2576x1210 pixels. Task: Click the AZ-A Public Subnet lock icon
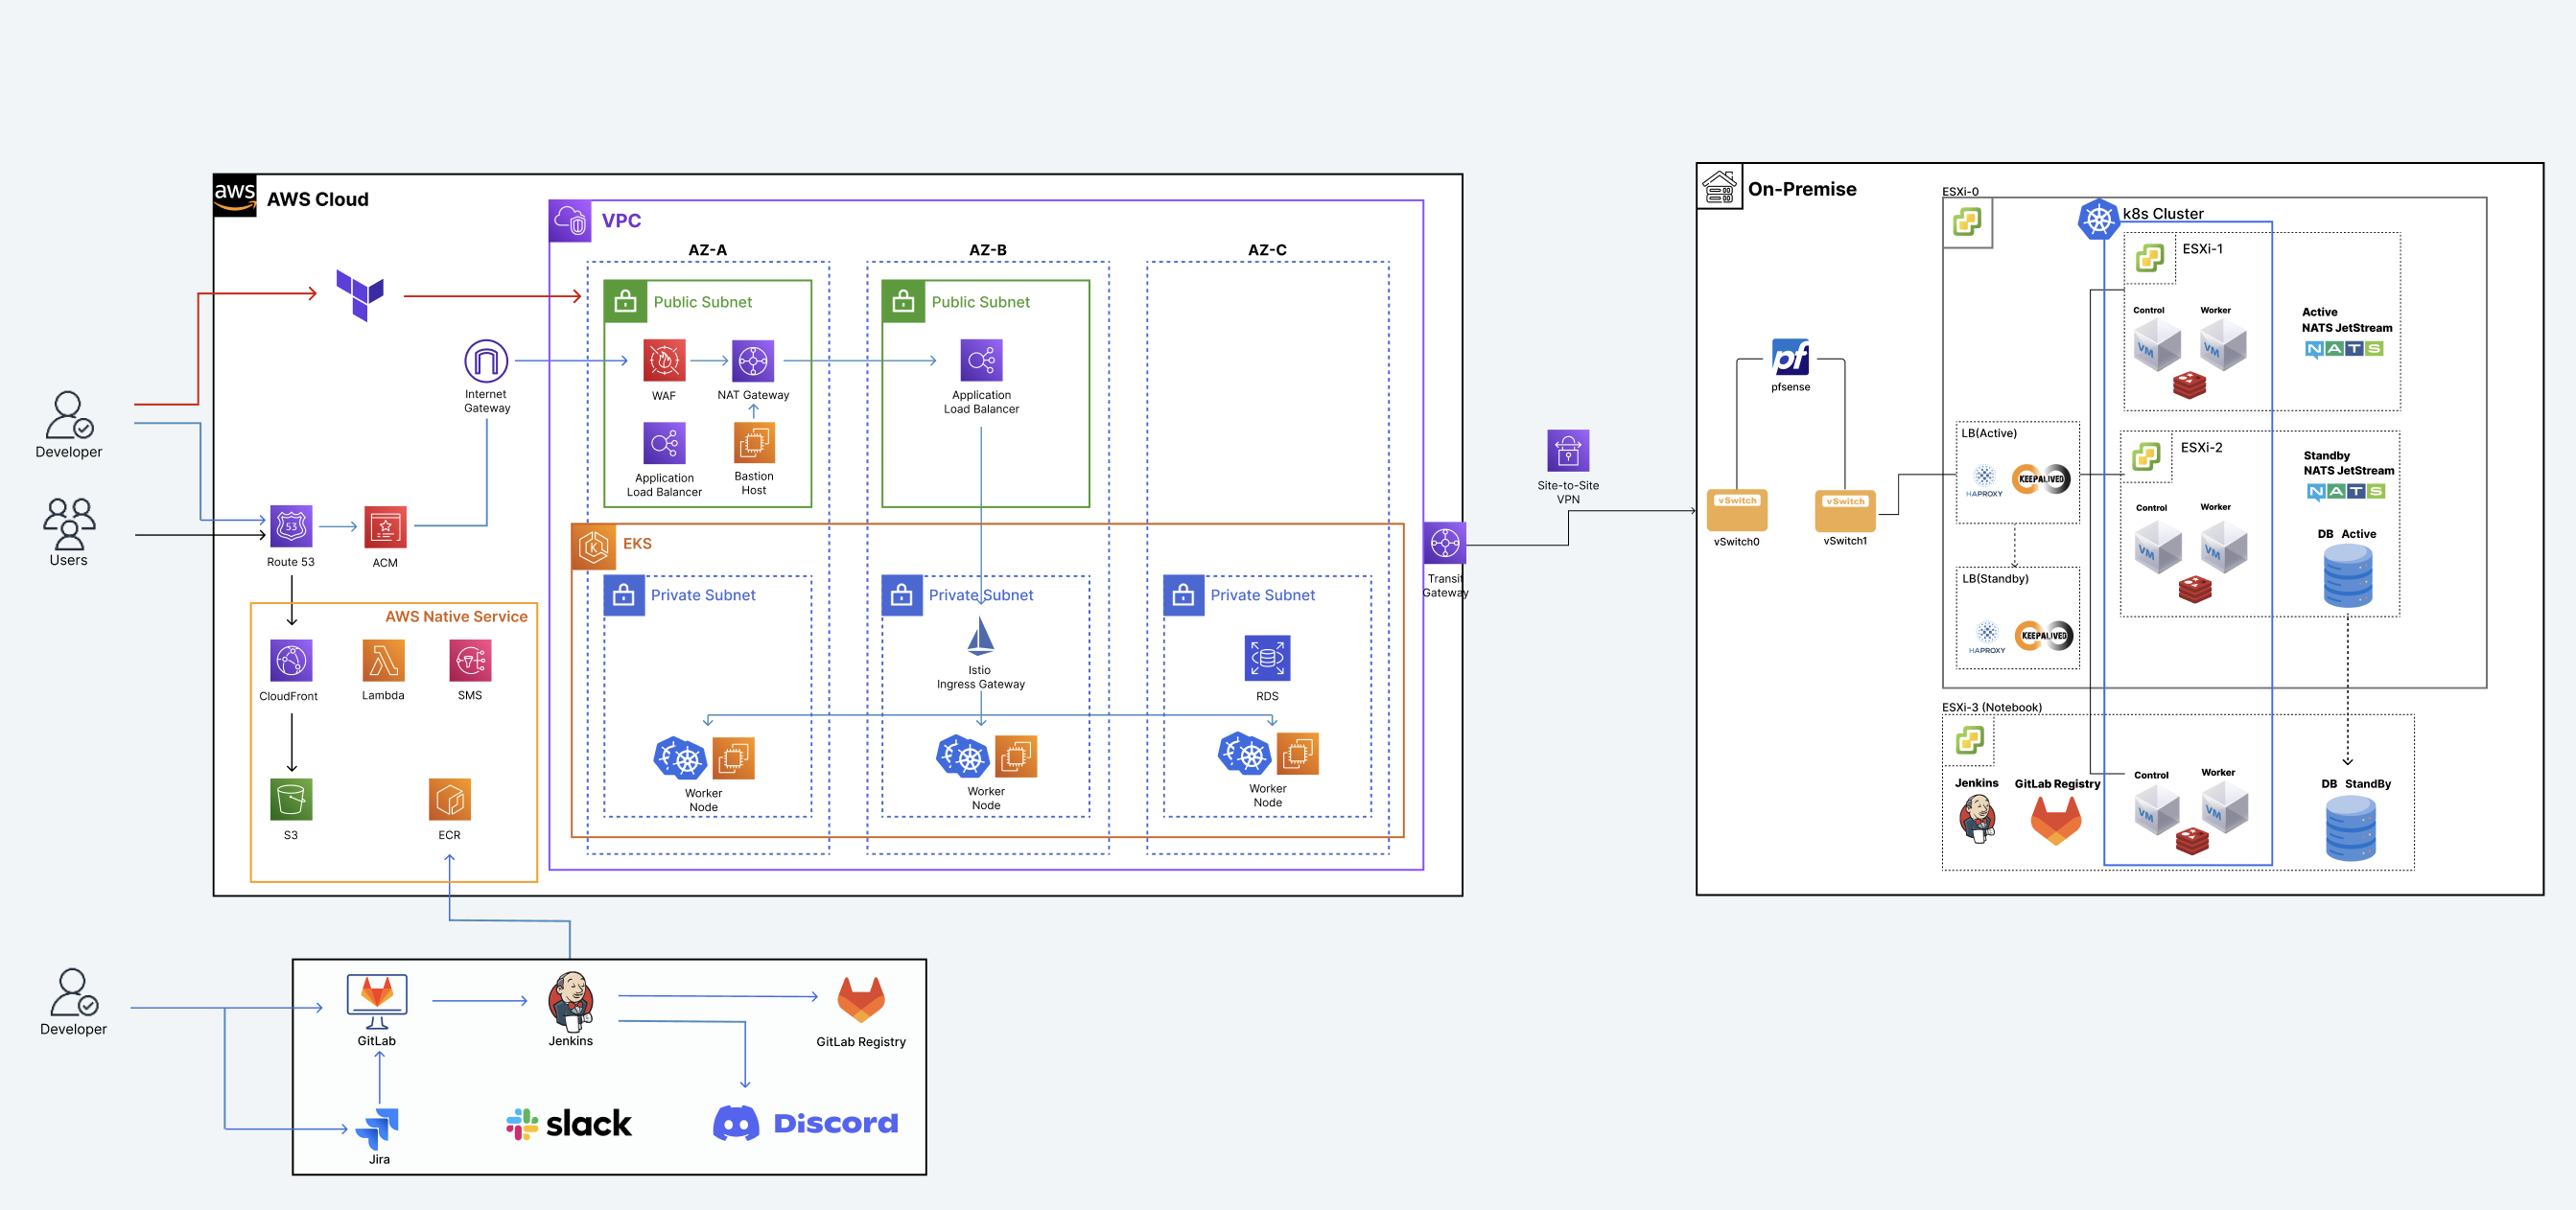pyautogui.click(x=625, y=301)
